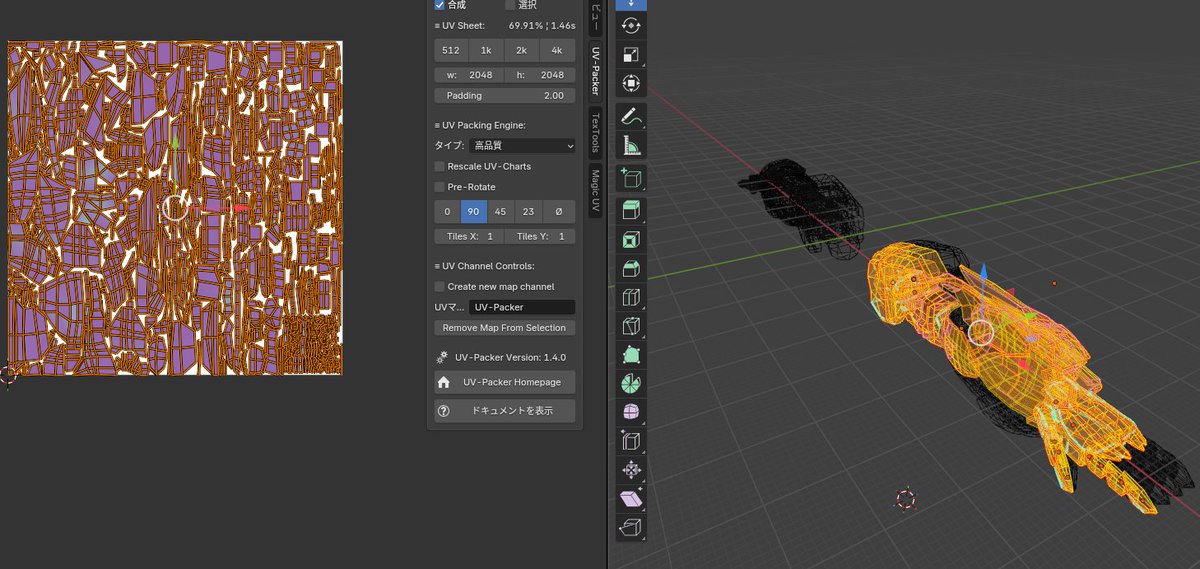1200x569 pixels.
Task: Select the Edge Slide tool
Action: click(x=631, y=441)
